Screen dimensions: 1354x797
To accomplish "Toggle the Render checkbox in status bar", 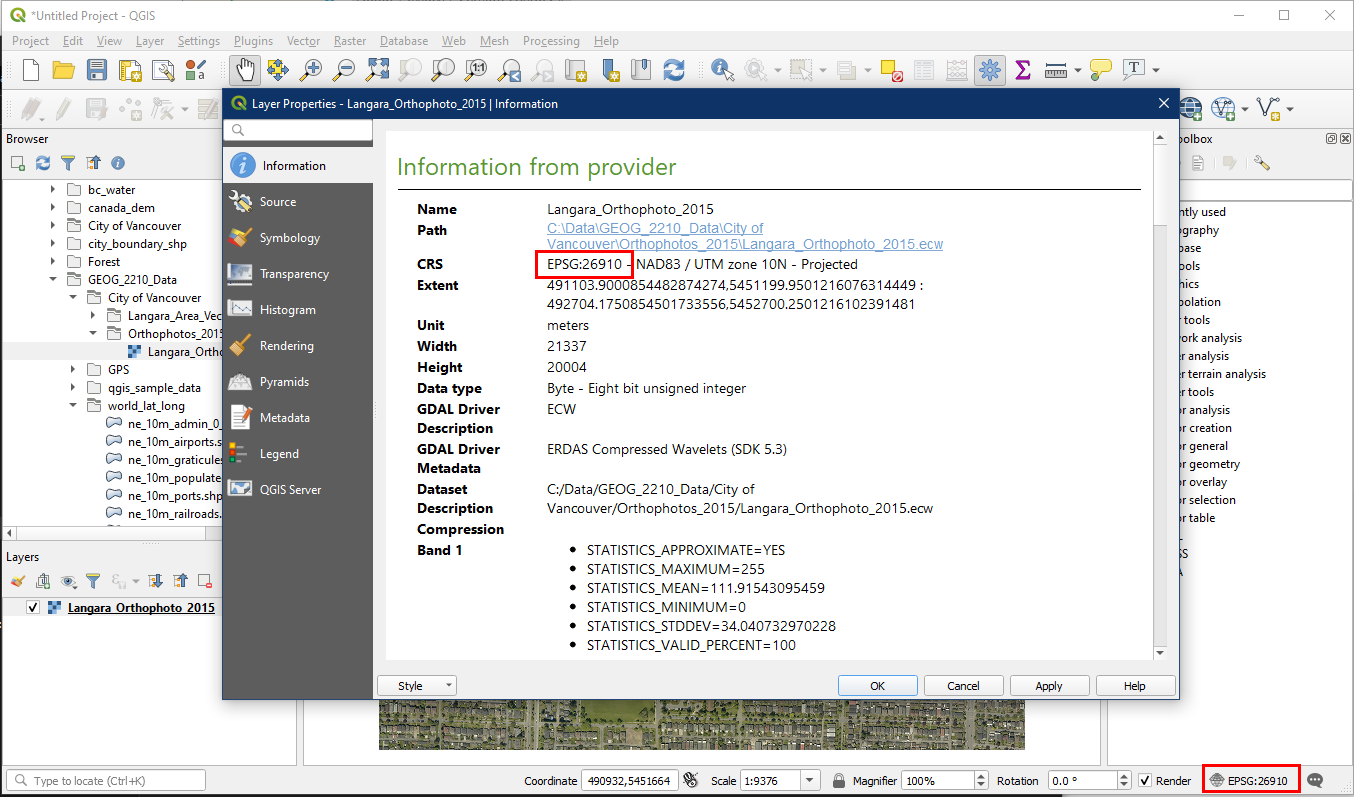I will [1145, 781].
